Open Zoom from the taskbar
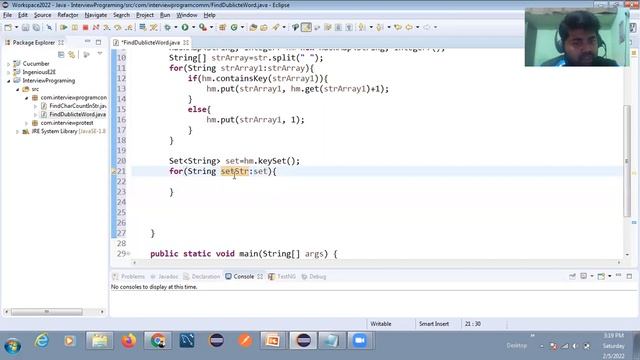Viewport: 640px width, 360px height. pyautogui.click(x=360, y=340)
